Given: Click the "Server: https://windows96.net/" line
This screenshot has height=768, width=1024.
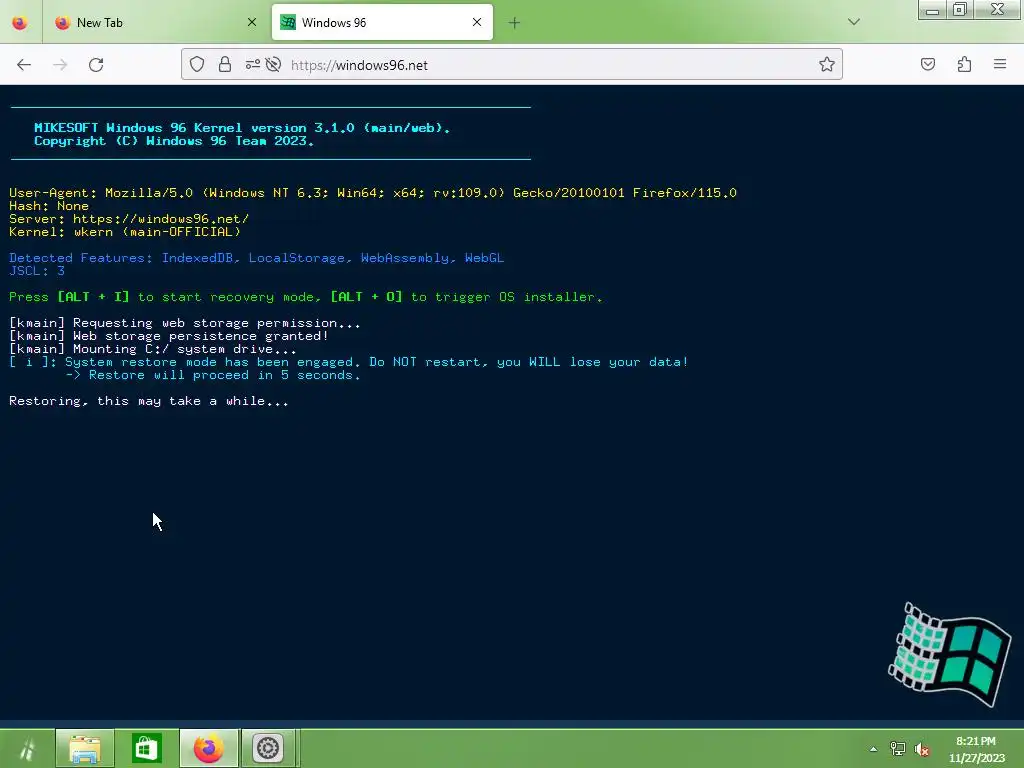Looking at the screenshot, I should tap(129, 219).
